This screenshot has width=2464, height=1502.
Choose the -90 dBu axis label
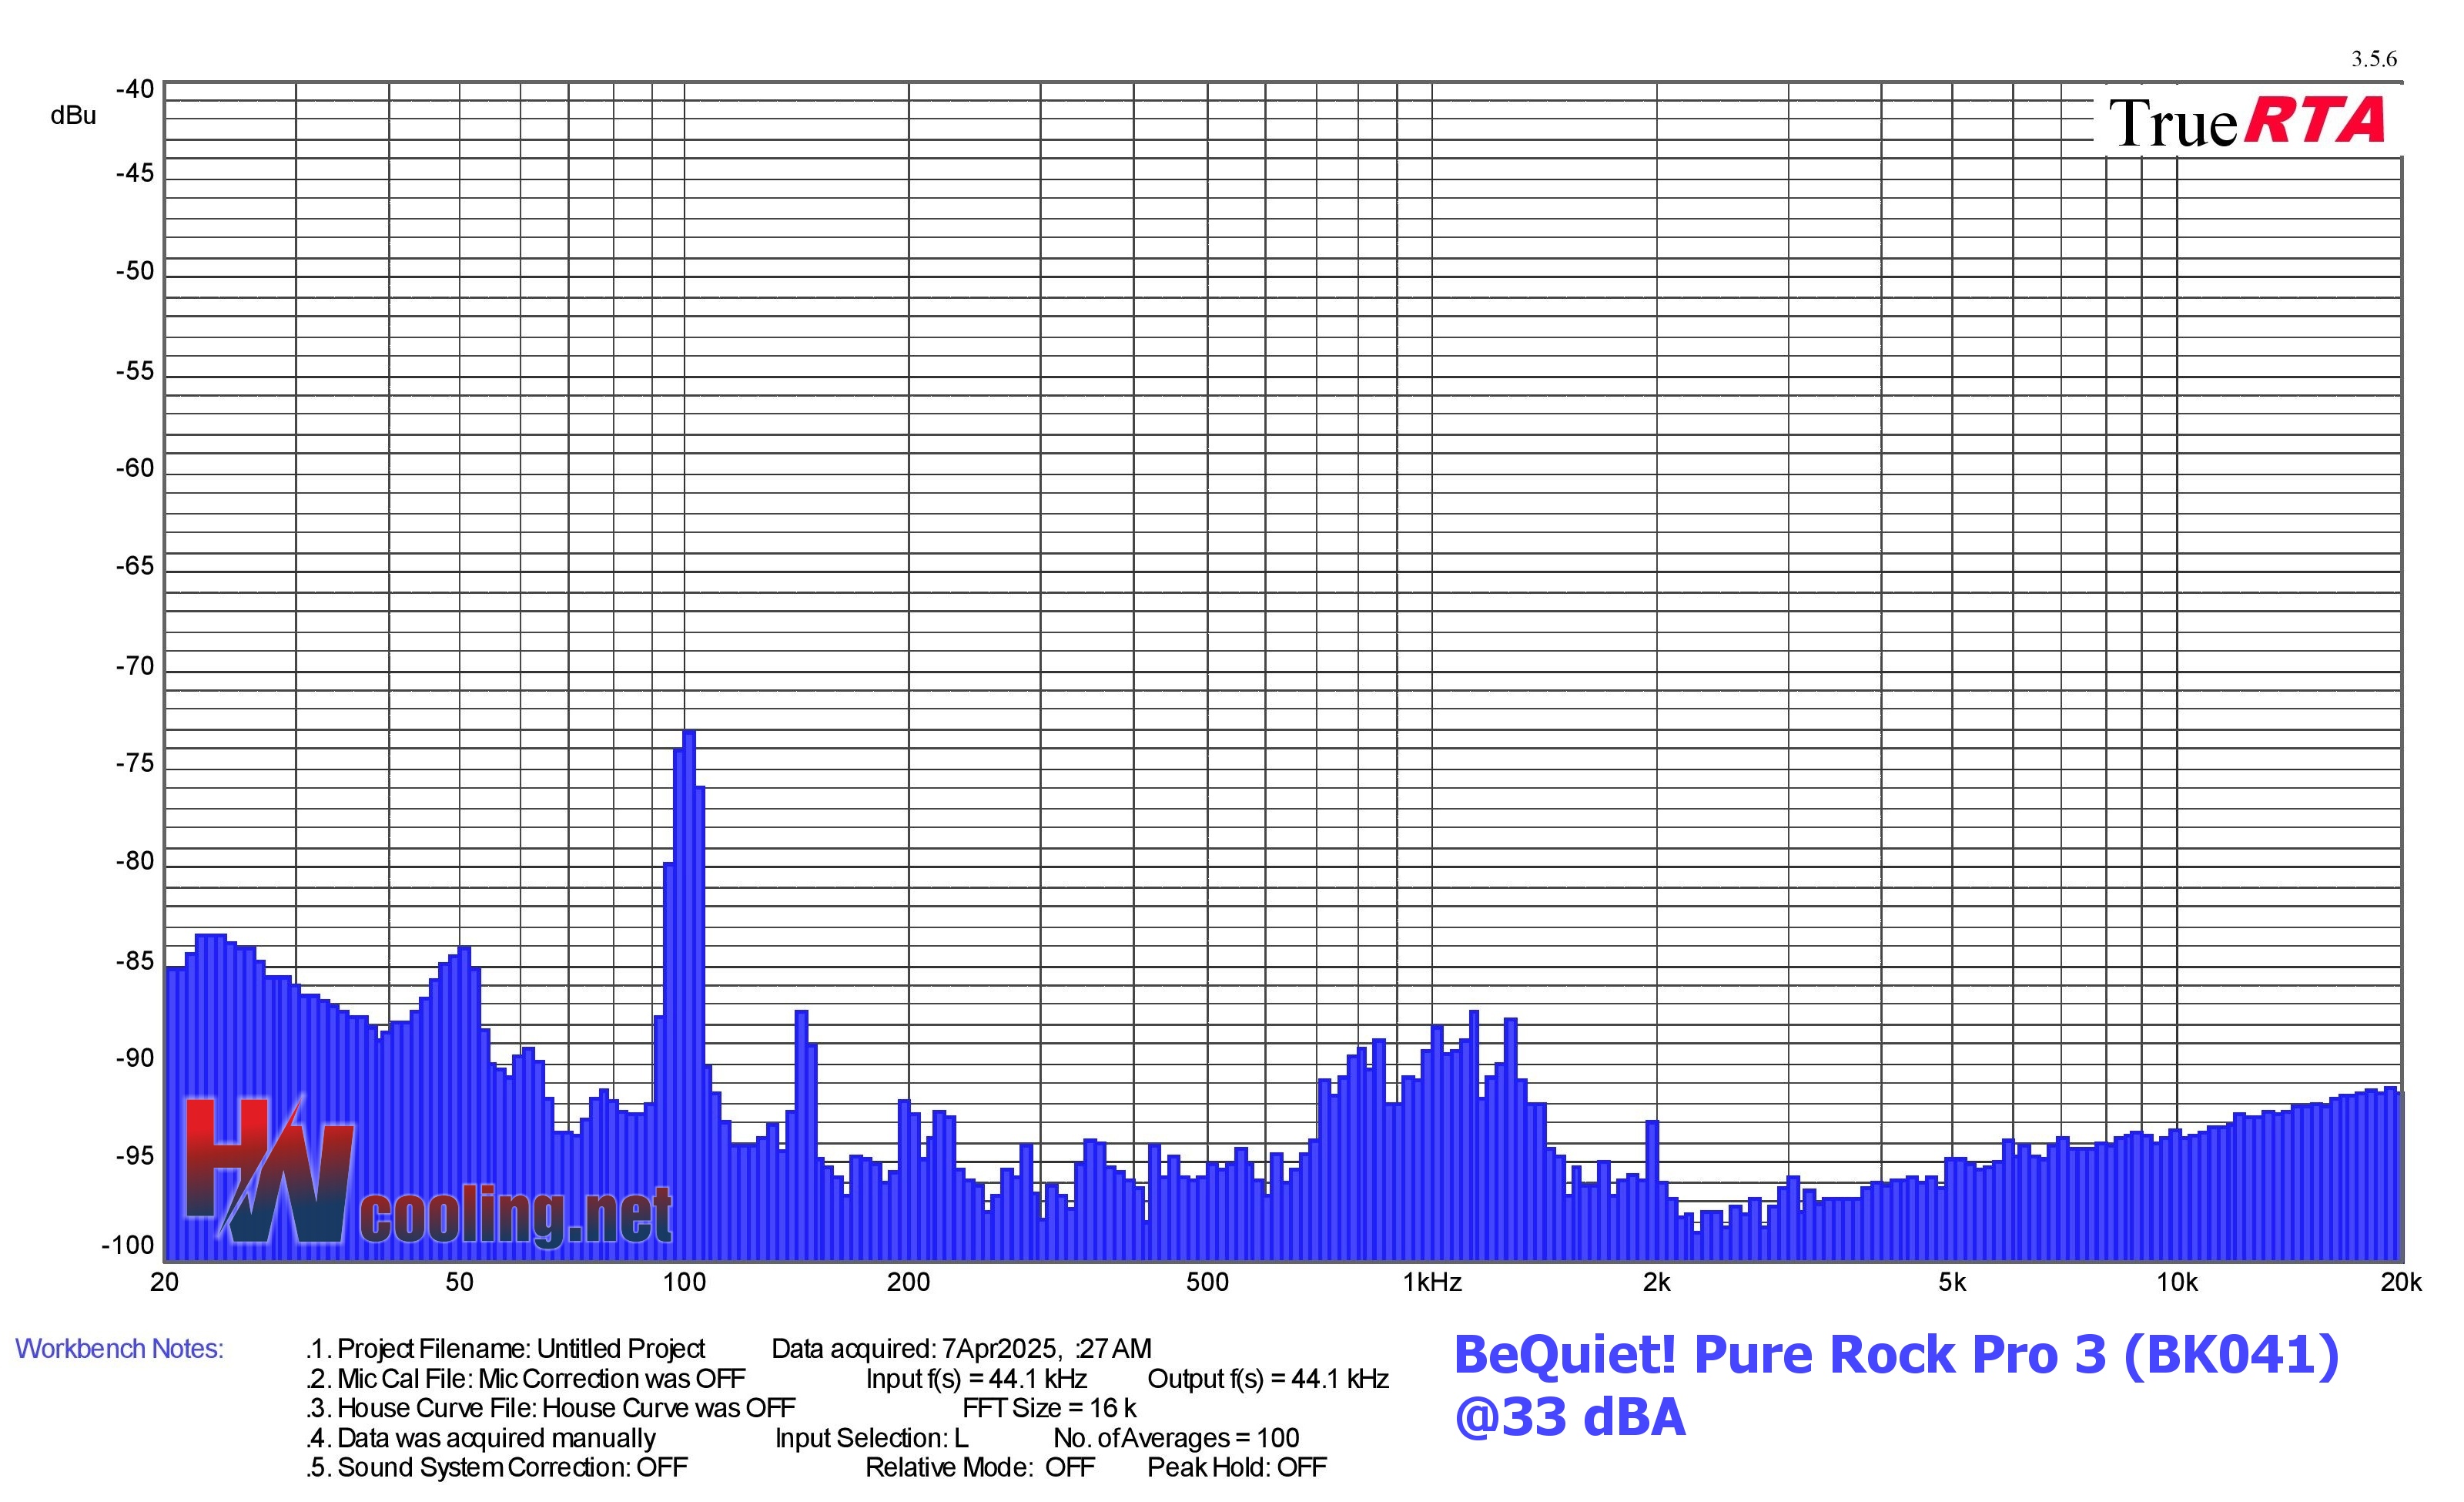(135, 1059)
